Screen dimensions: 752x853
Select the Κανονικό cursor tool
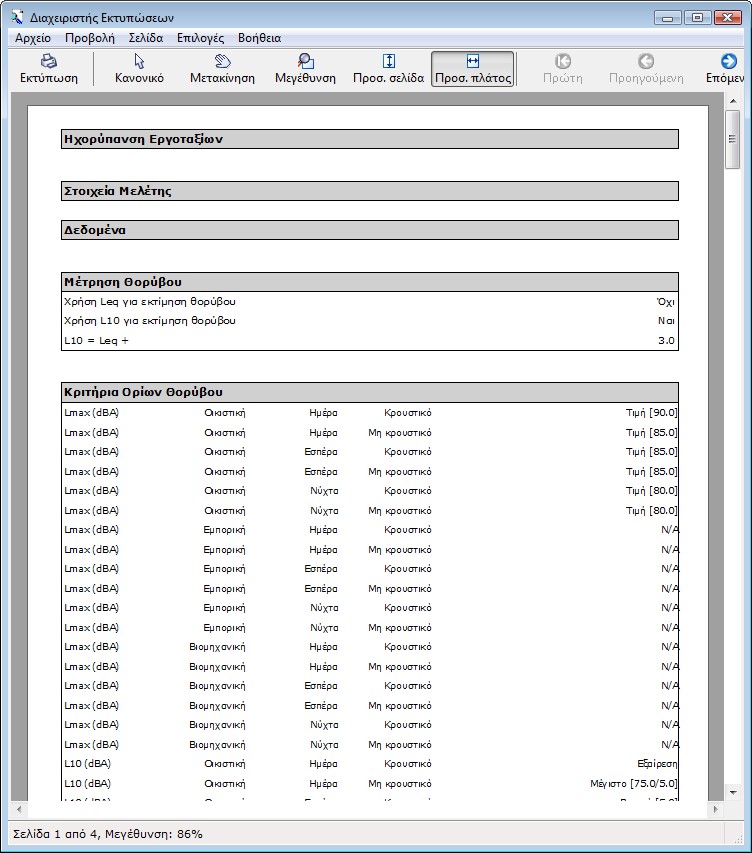(139, 62)
